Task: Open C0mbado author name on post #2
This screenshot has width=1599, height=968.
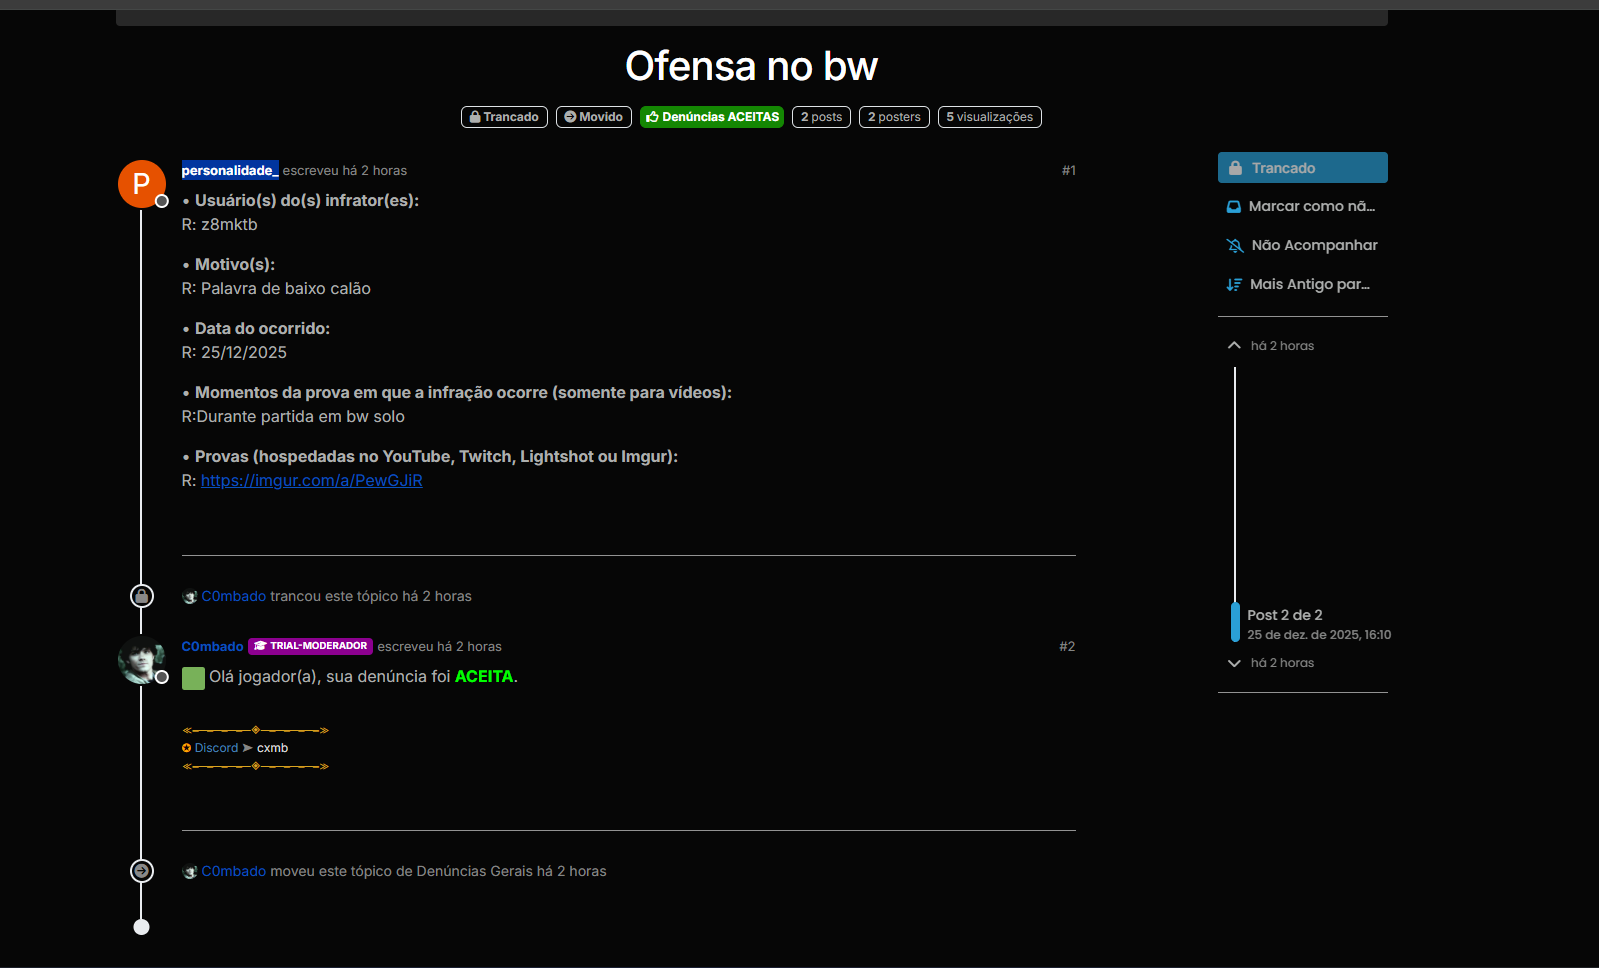Action: 212,646
